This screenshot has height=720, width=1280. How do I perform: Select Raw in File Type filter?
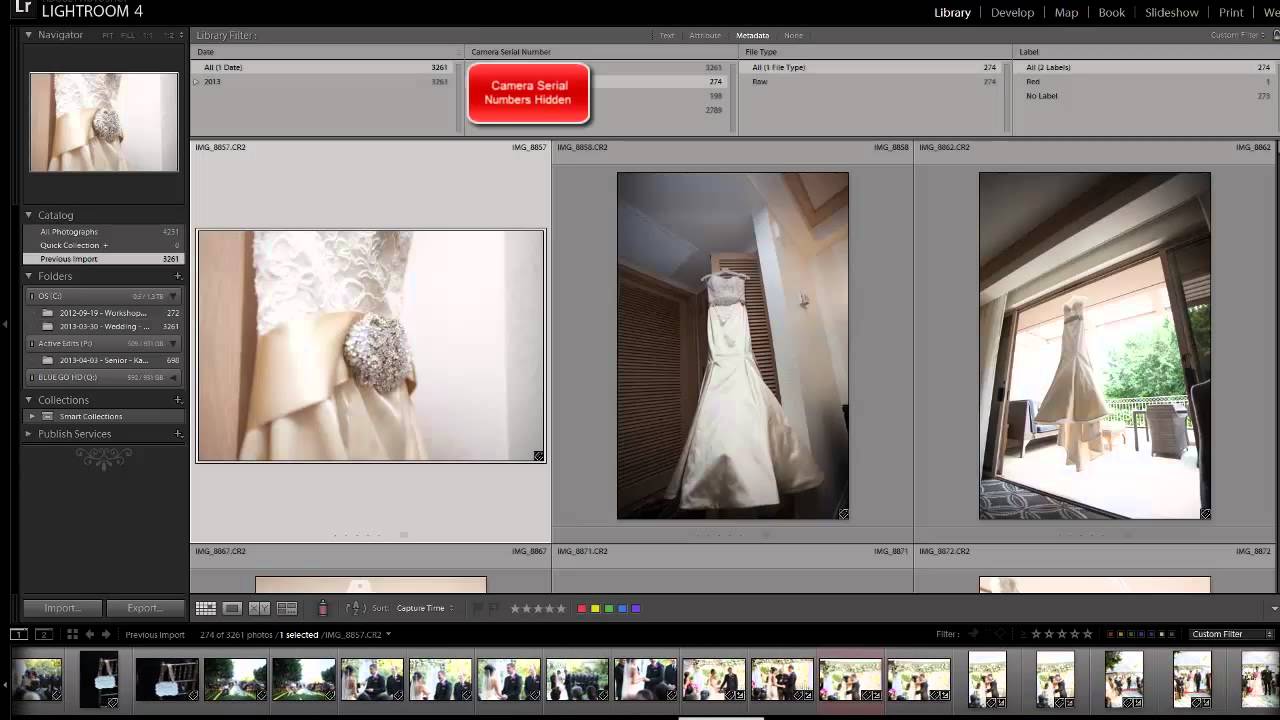873,82
